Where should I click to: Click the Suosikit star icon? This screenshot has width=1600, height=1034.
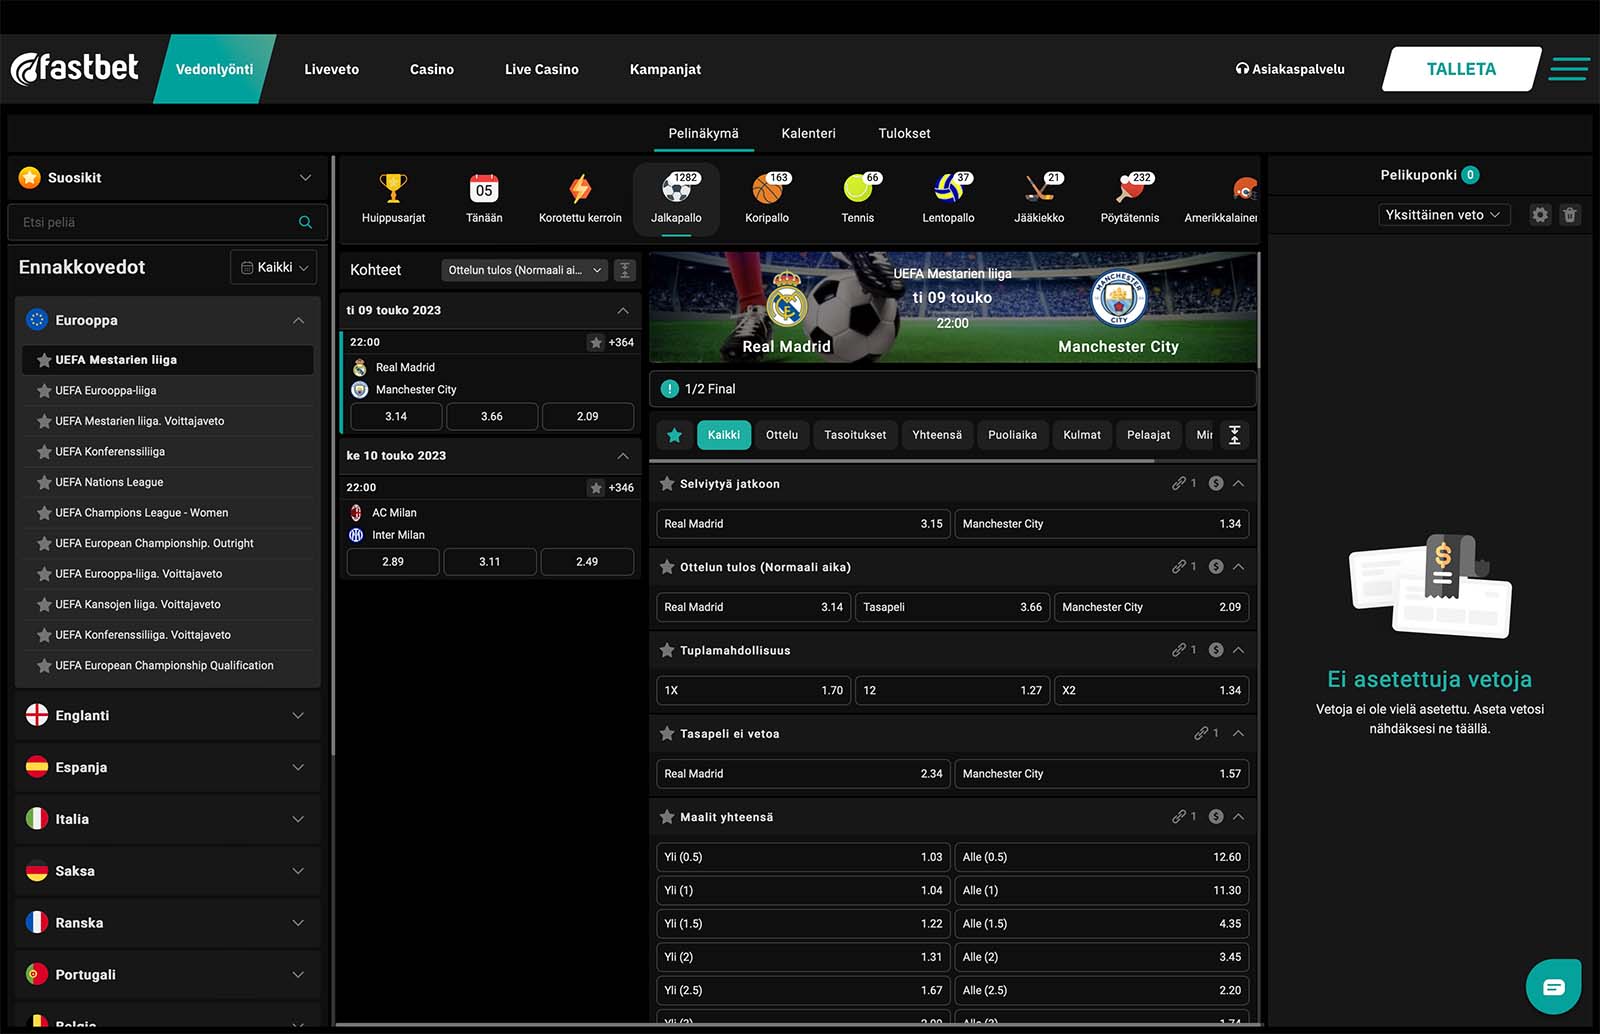pyautogui.click(x=30, y=178)
